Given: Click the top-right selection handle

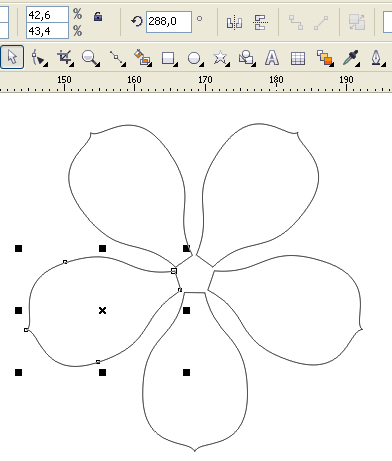Looking at the screenshot, I should tap(187, 248).
